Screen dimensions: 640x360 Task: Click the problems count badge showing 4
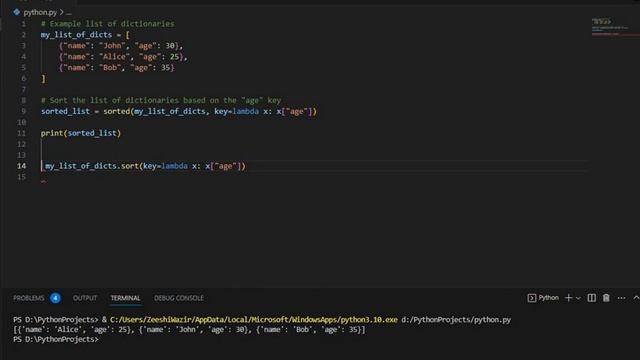56,298
